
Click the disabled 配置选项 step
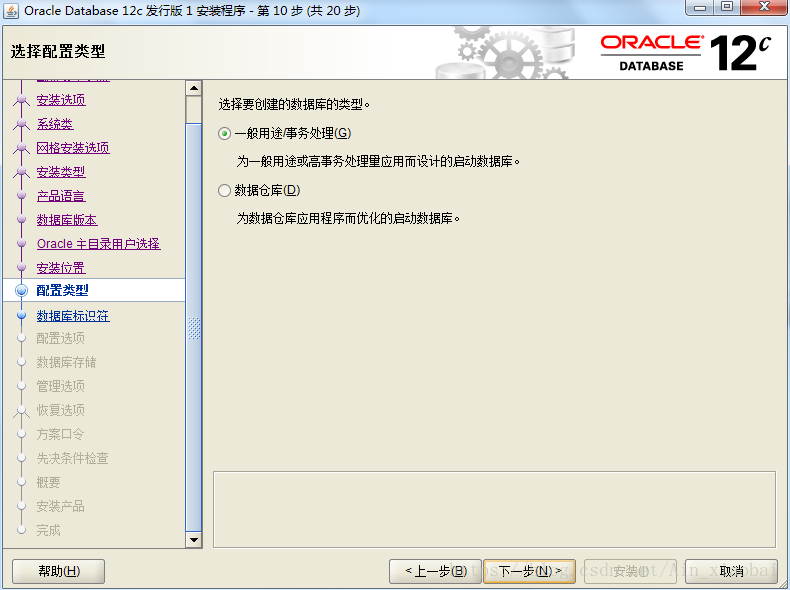[x=60, y=338]
